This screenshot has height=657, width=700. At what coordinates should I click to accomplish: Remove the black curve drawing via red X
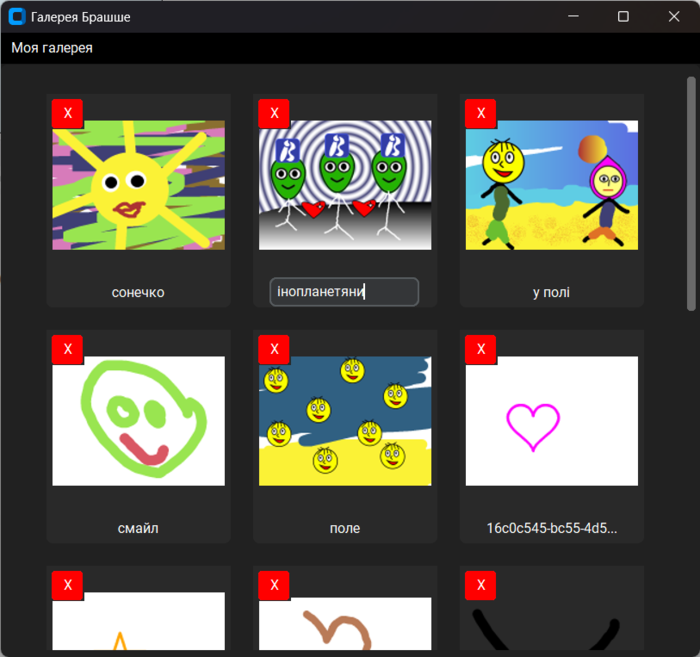click(x=481, y=585)
